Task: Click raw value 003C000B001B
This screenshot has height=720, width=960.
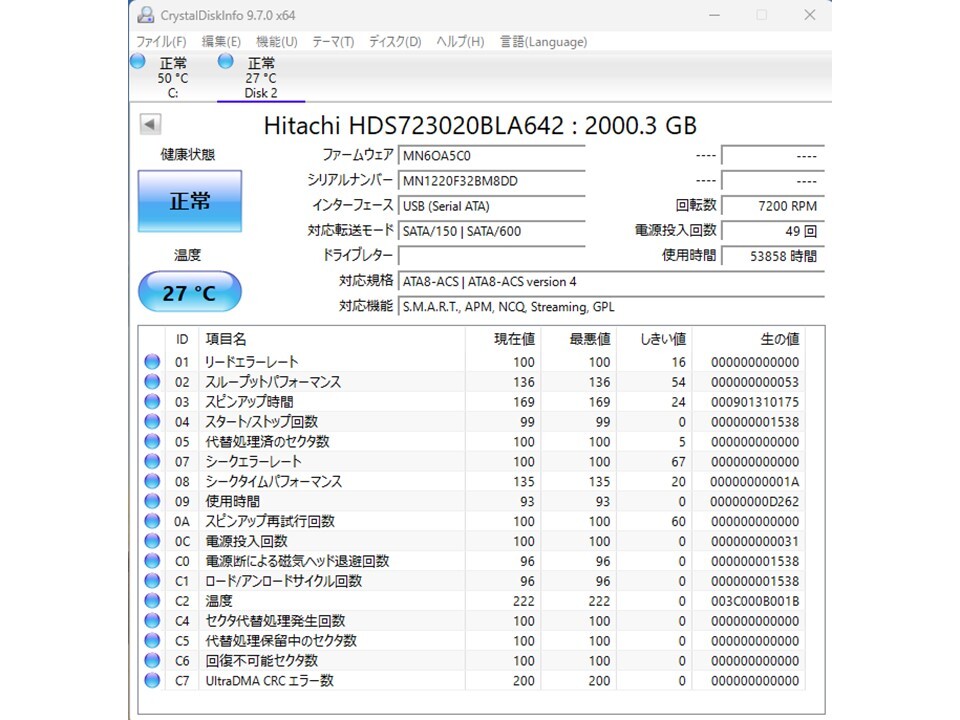Action: pyautogui.click(x=755, y=601)
